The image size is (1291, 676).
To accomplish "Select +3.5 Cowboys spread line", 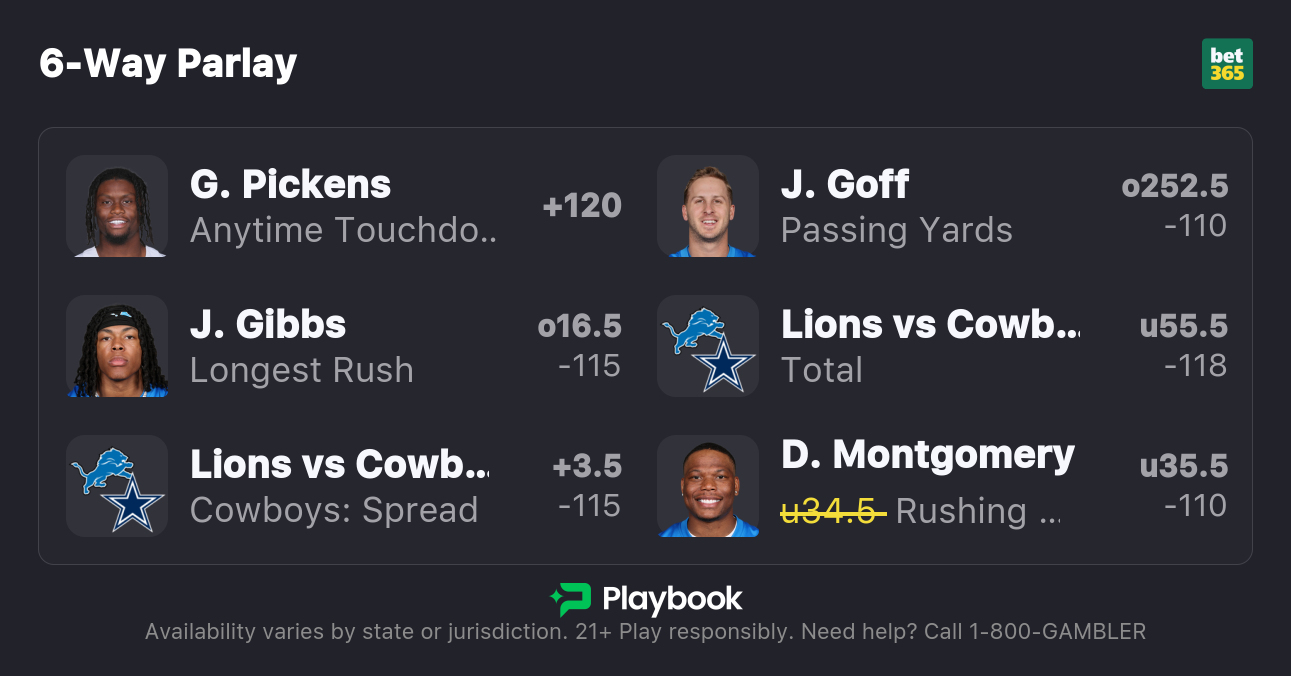I will click(587, 466).
